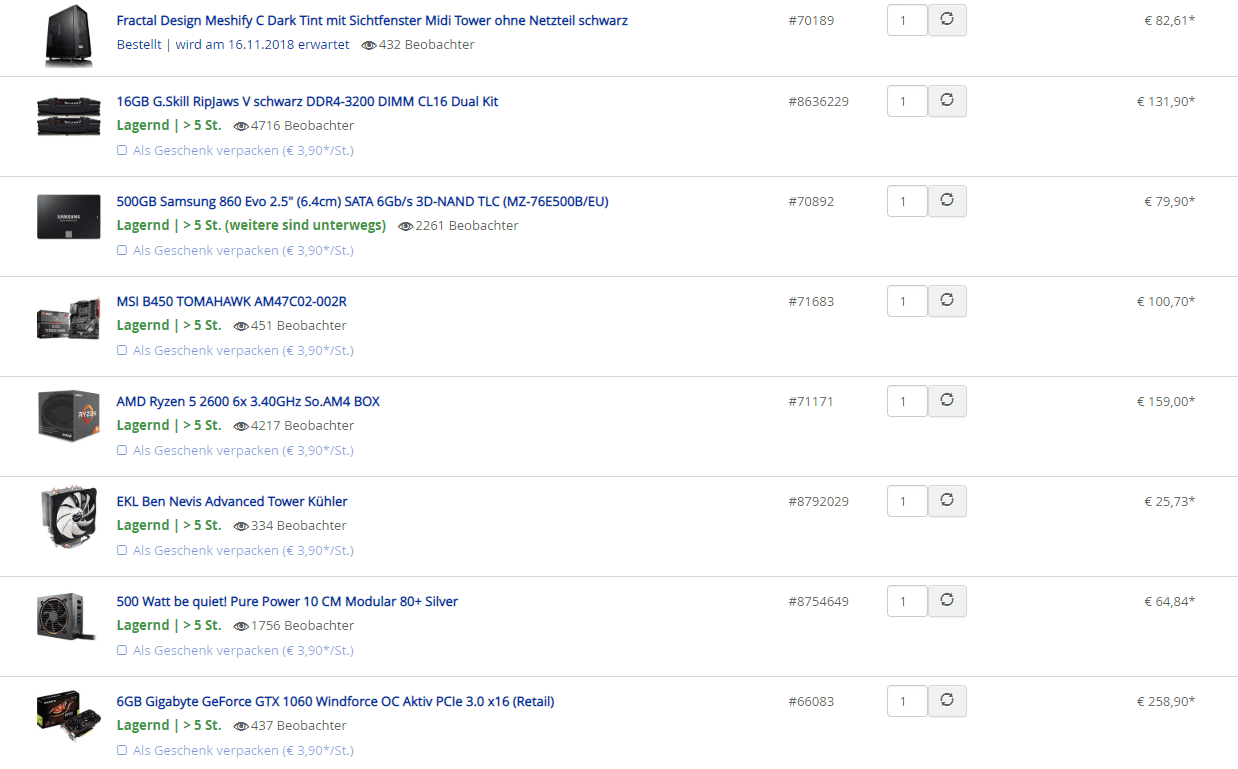Open the 500 Watt be quiet! Pure Power link
The image size is (1238, 769).
[x=287, y=601]
